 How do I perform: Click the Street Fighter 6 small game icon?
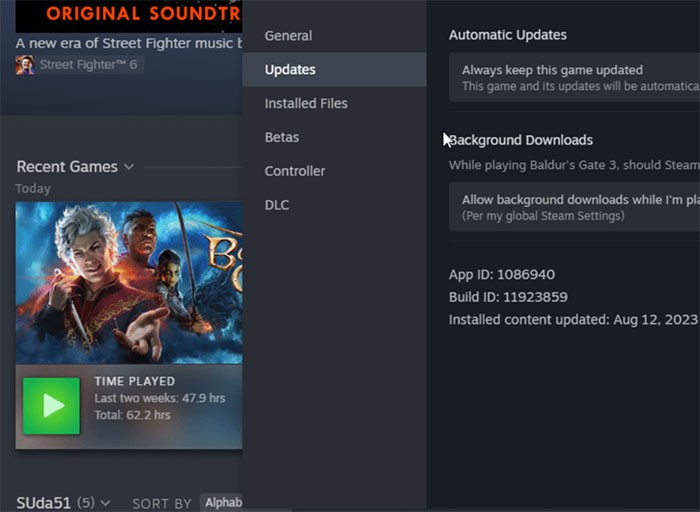[25, 64]
